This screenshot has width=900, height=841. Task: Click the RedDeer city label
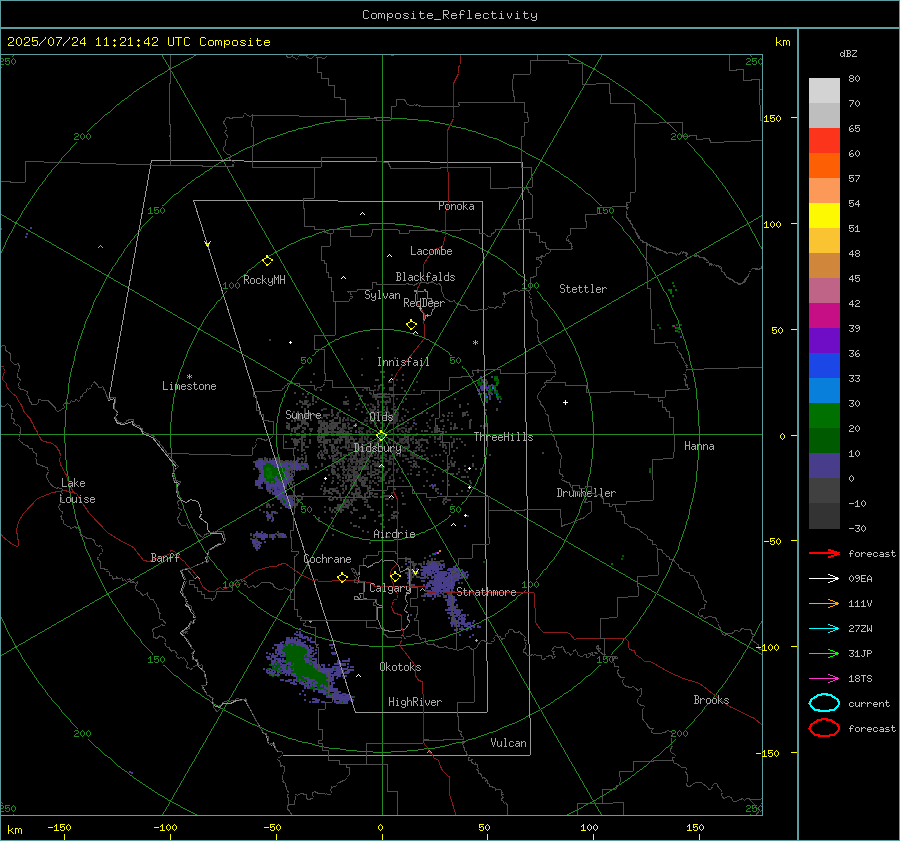[x=424, y=303]
